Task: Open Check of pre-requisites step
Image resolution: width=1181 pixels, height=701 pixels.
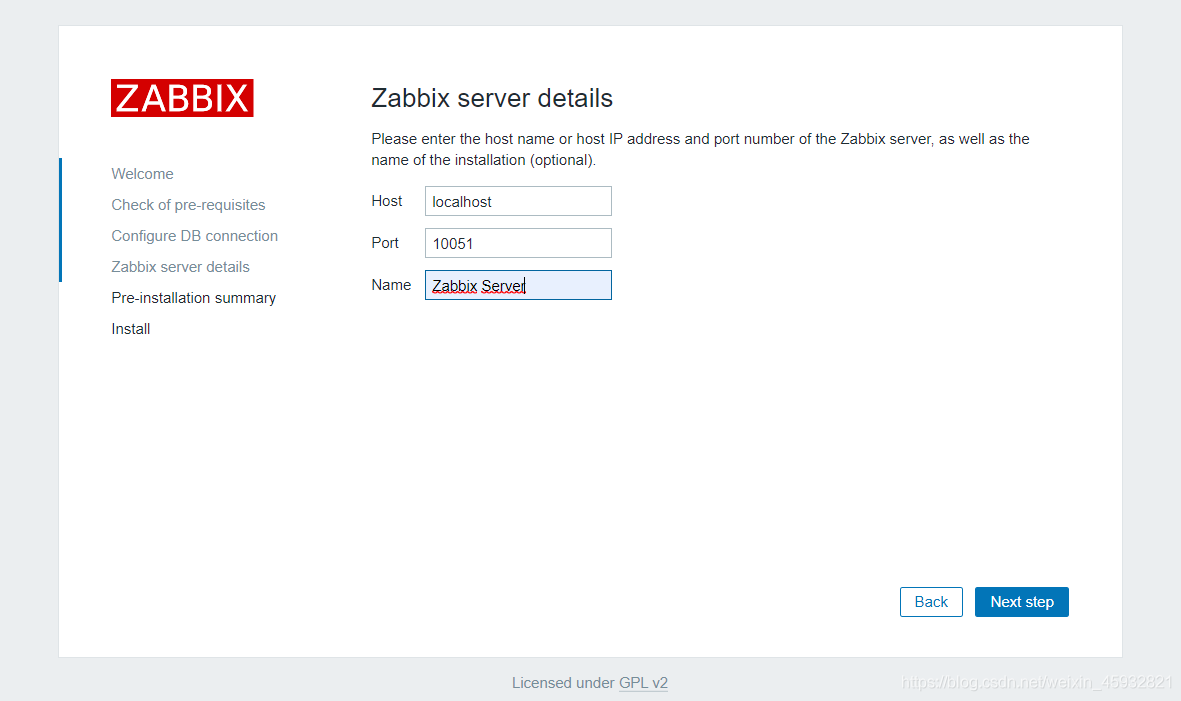Action: point(188,205)
